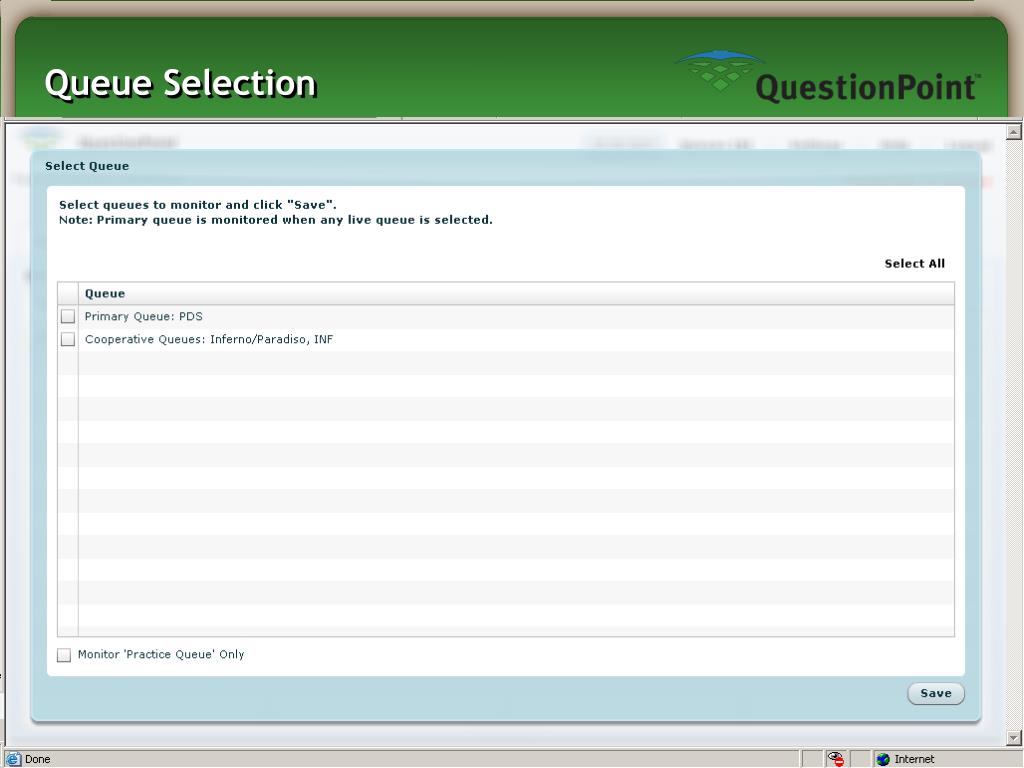The width and height of the screenshot is (1024, 768).
Task: Select the Primary Queue: PDS row text
Action: pos(144,317)
